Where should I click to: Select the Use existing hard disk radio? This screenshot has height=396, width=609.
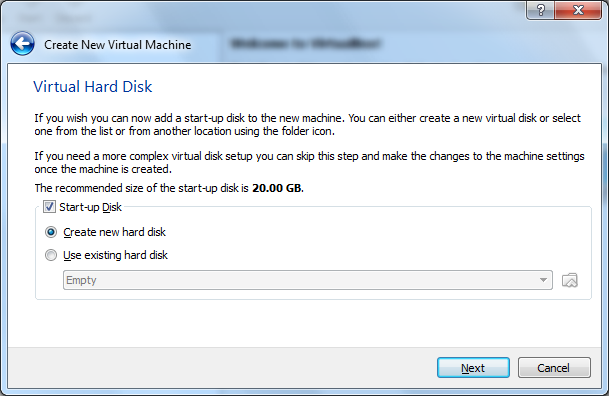(x=51, y=255)
